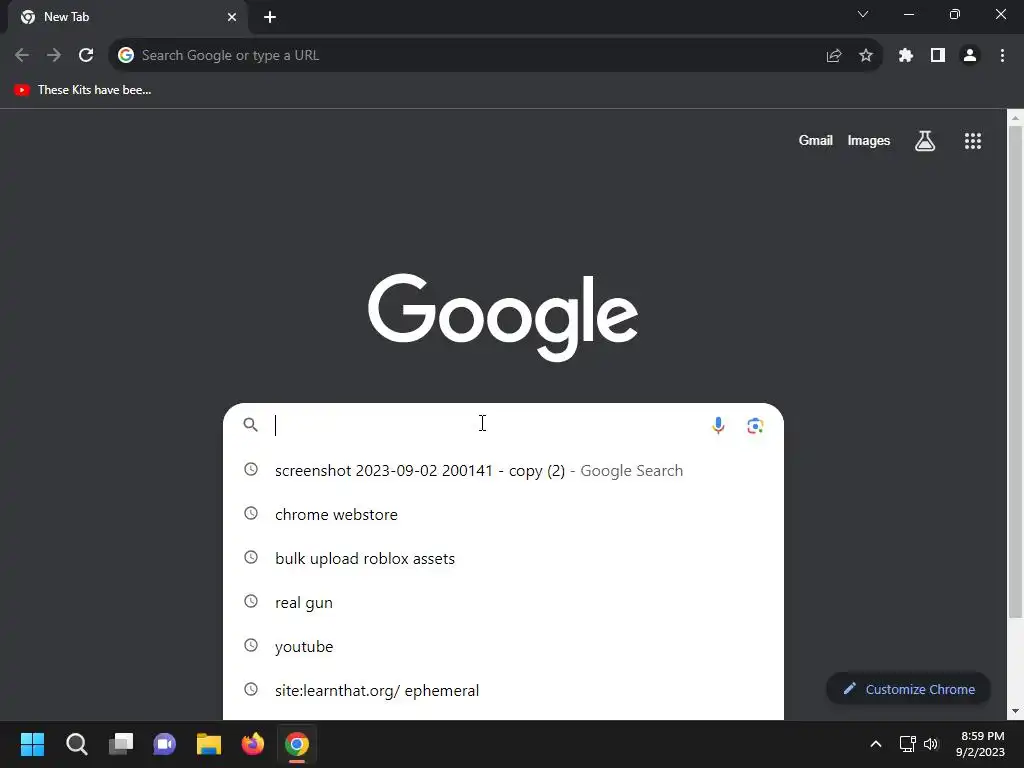Screen dimensions: 1024x768
Task: Click the browser Forward arrow
Action: [54, 56]
